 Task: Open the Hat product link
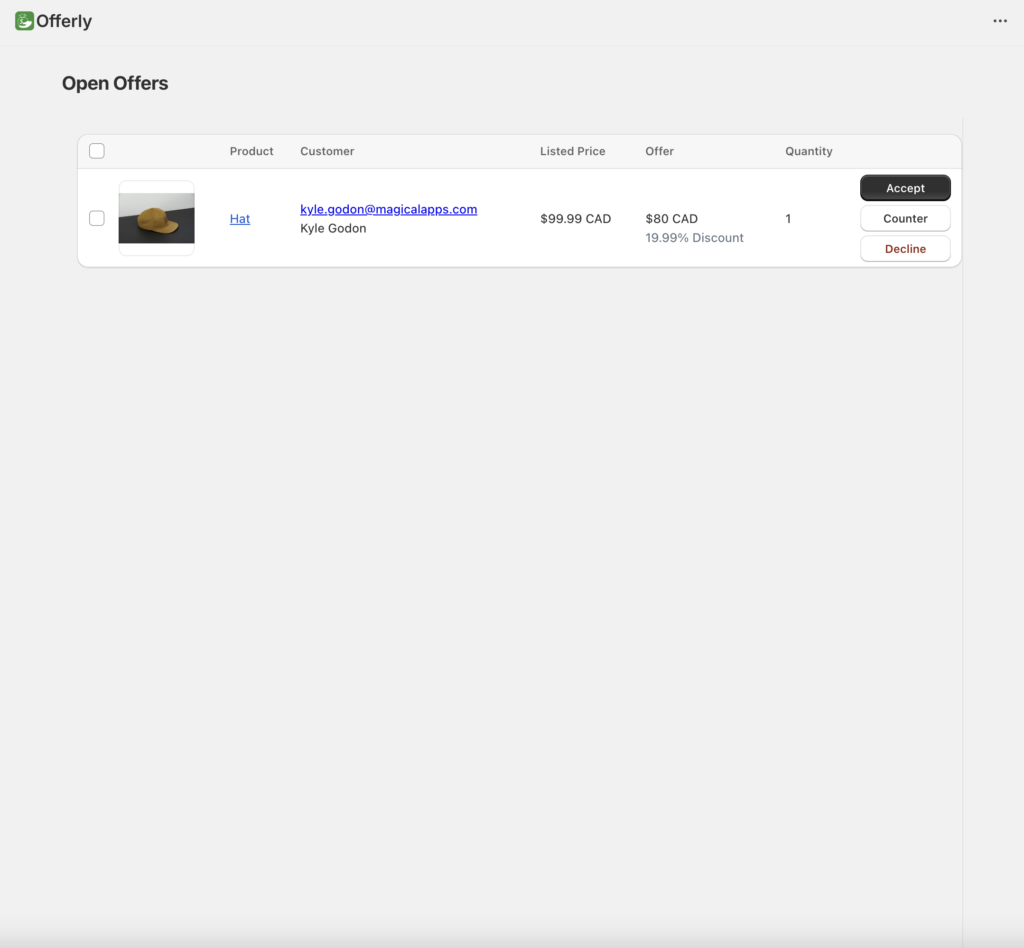240,219
